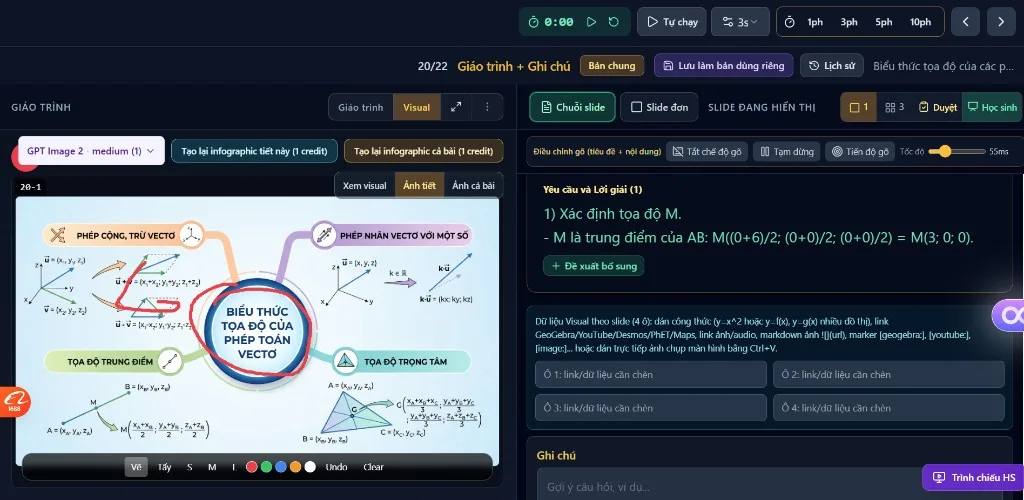This screenshot has height=500, width=1024.
Task: Select the Vẽ draw tool
Action: (x=136, y=467)
